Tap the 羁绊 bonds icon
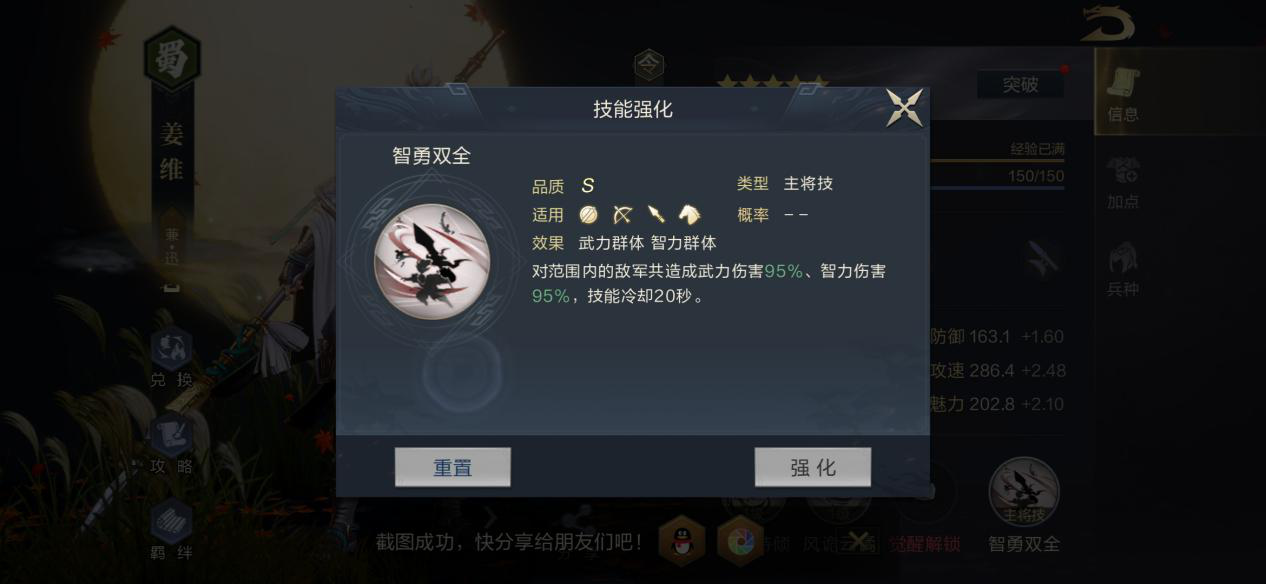 (171, 530)
